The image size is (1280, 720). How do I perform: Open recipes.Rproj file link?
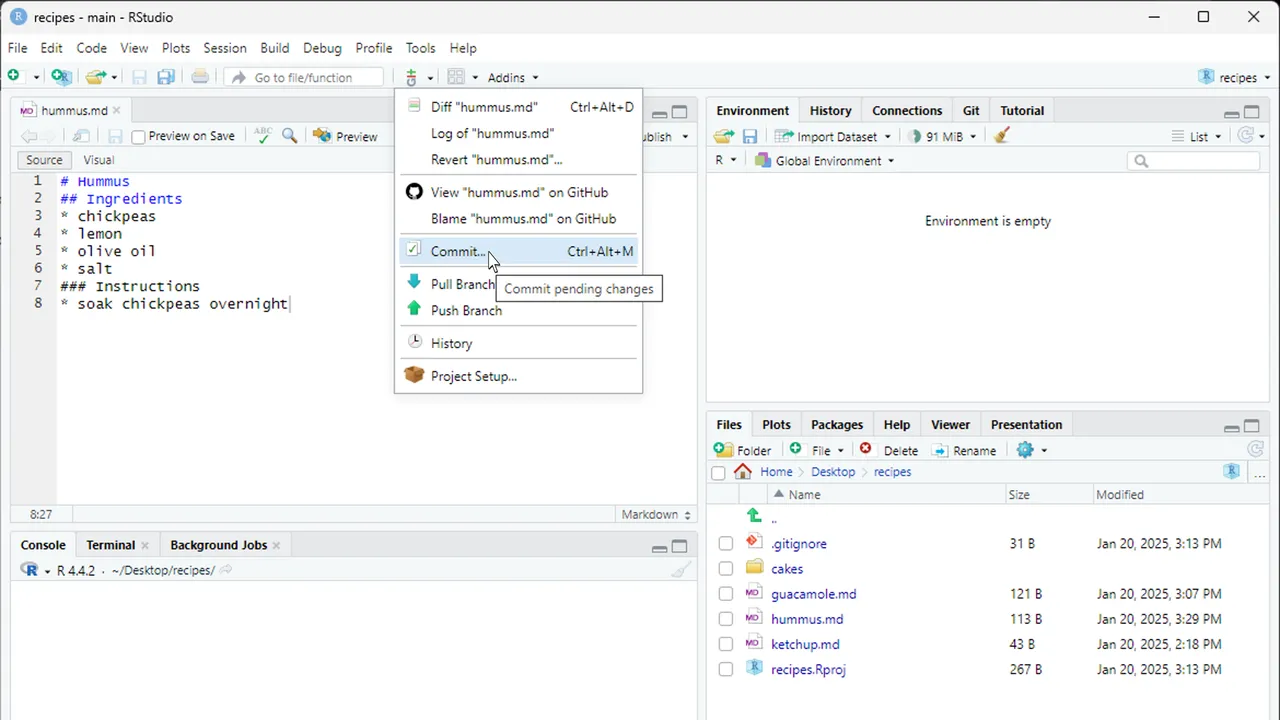pos(808,670)
